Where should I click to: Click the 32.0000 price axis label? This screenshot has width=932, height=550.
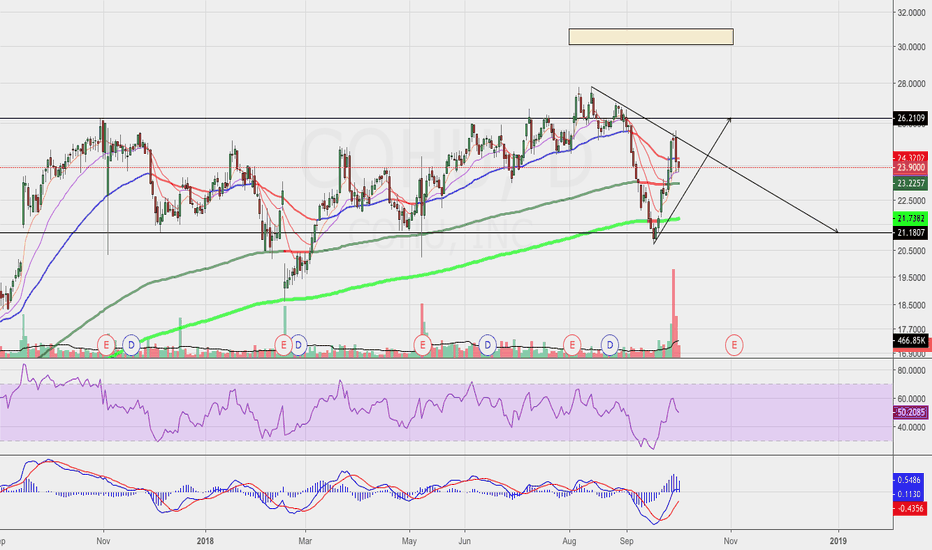click(x=911, y=12)
